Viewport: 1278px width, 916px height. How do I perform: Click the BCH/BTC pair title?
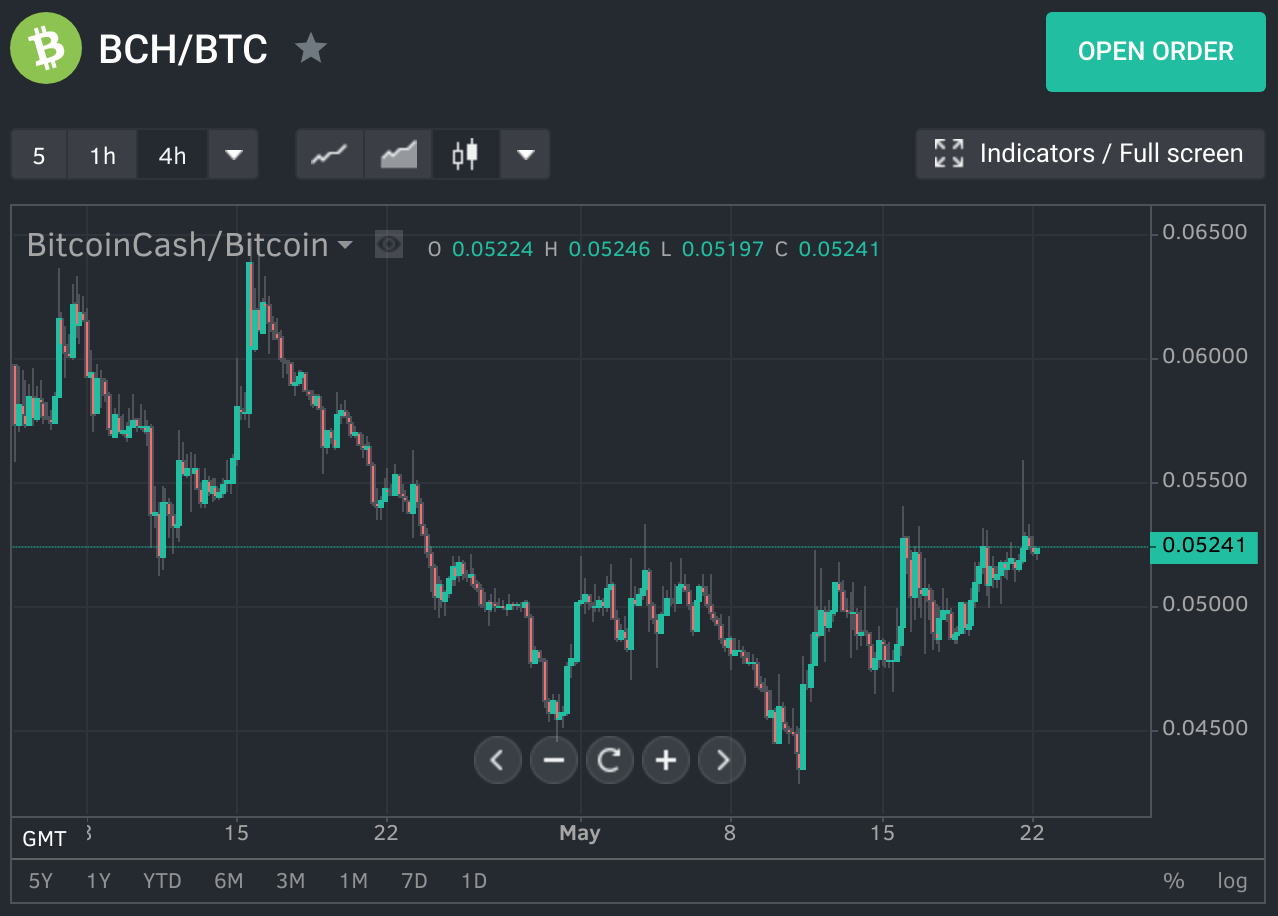pyautogui.click(x=183, y=48)
